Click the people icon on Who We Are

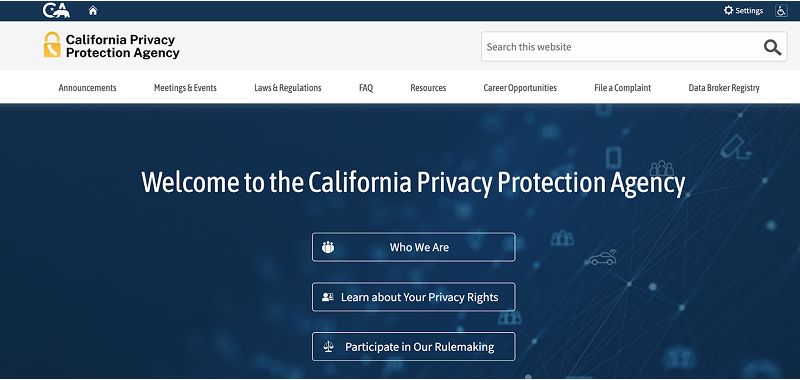[x=328, y=247]
